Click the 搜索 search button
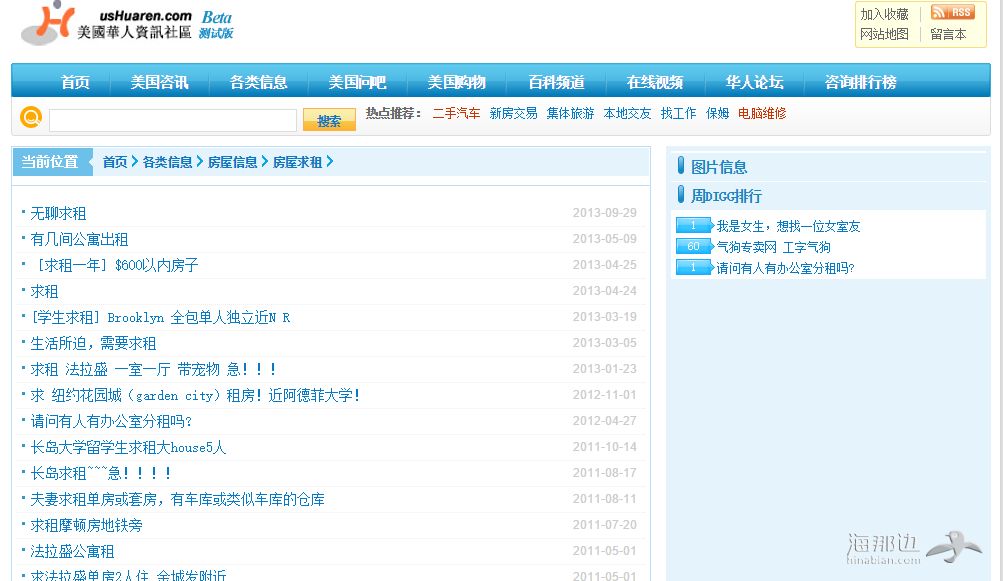The width and height of the screenshot is (1003, 581). (x=329, y=120)
